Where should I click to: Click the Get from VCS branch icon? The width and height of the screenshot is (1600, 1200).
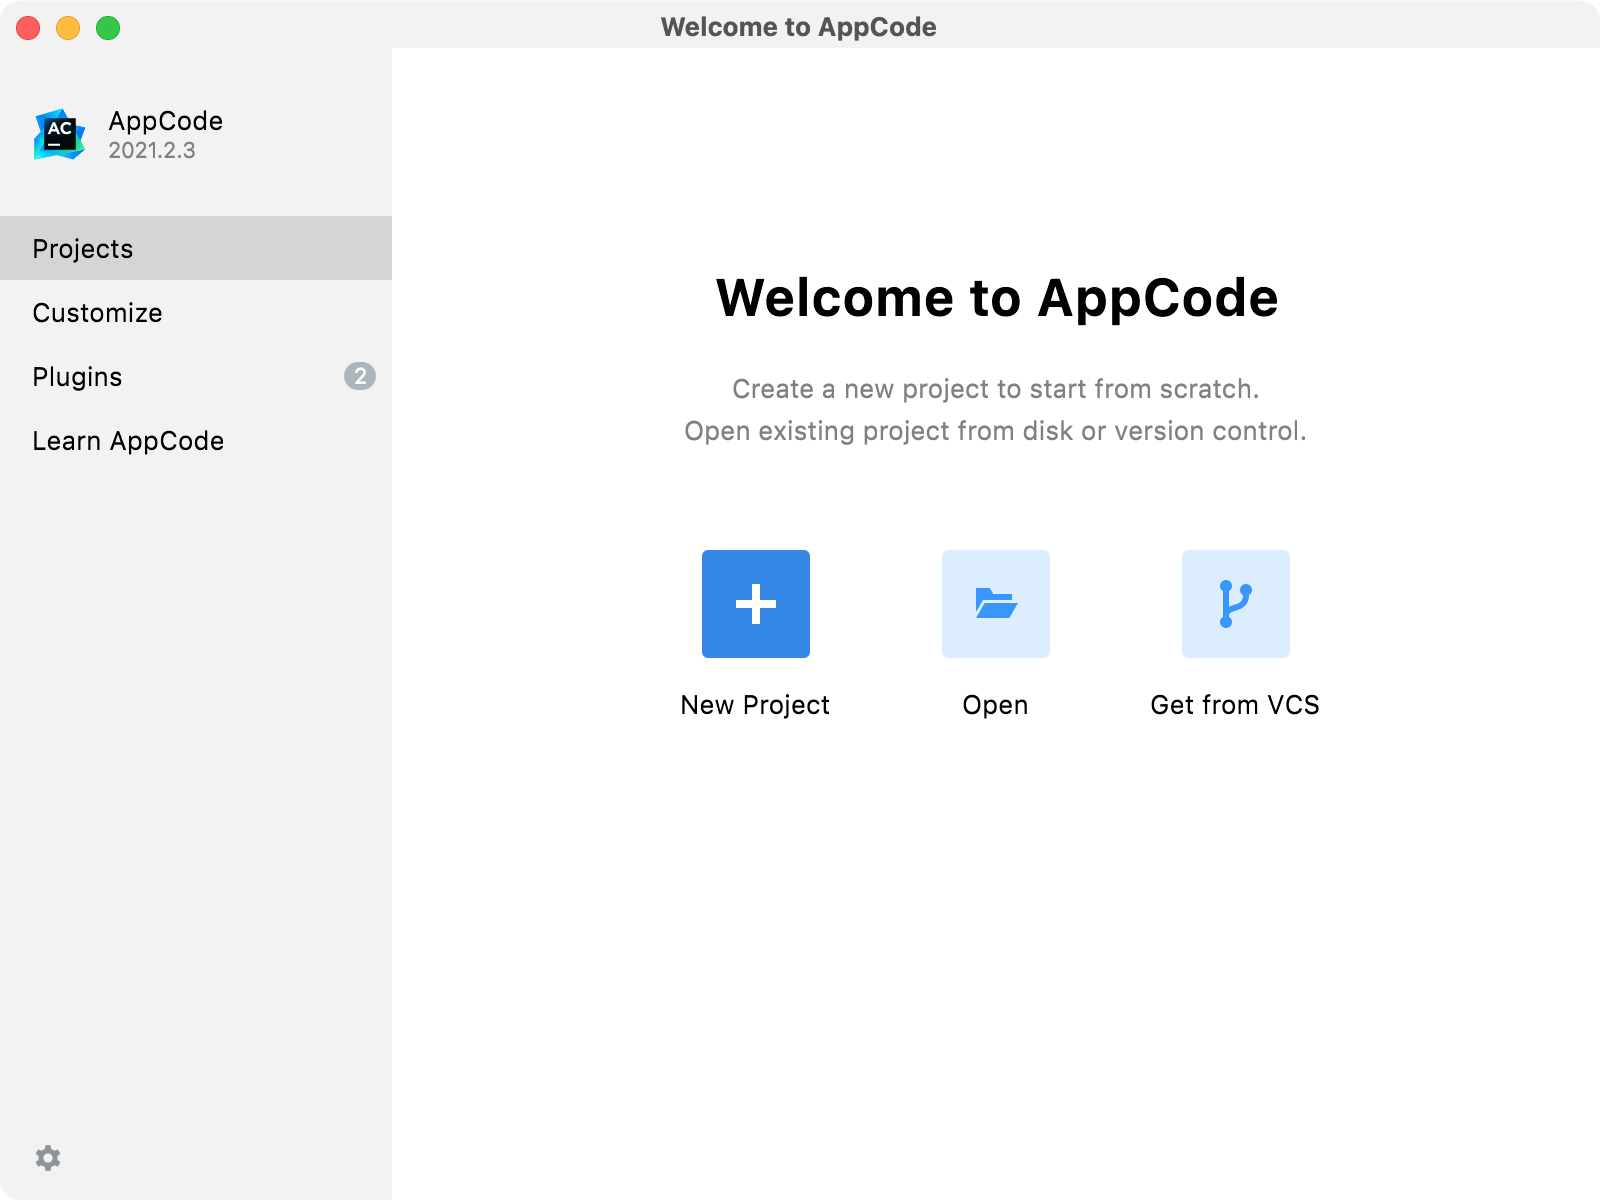pos(1236,604)
